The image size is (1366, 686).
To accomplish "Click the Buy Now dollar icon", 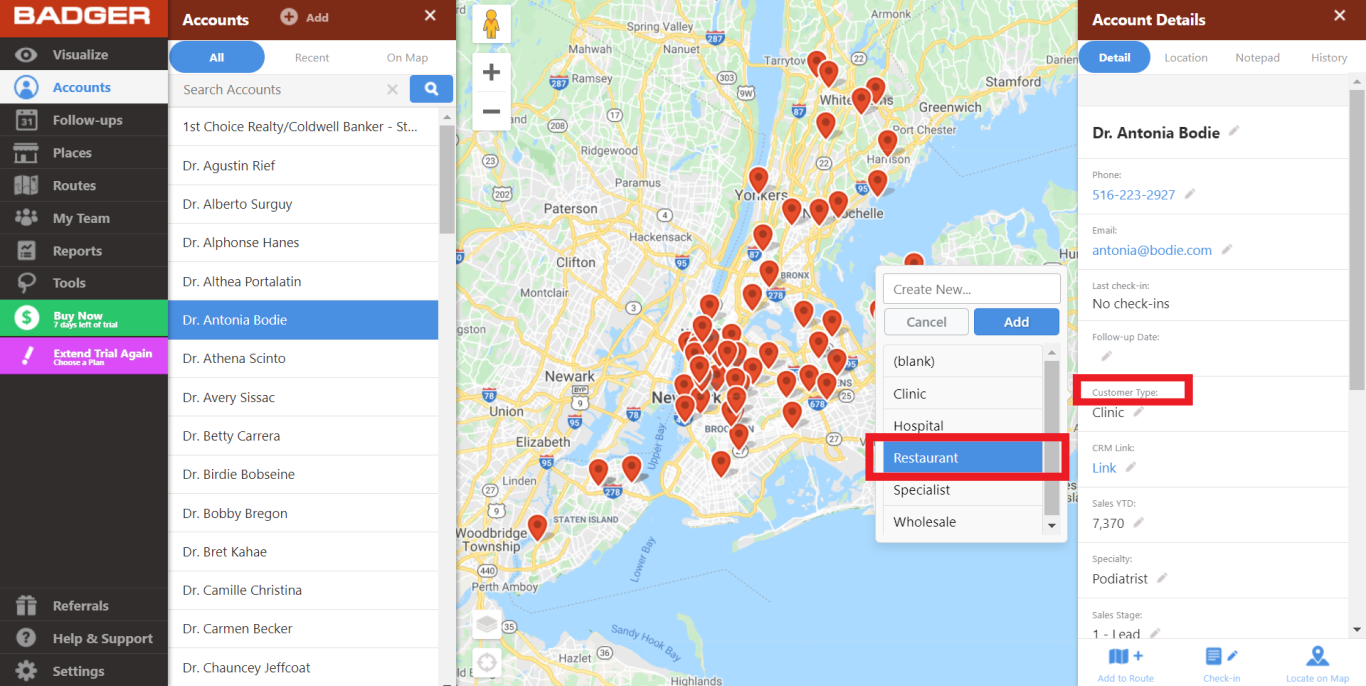I will tap(27, 319).
